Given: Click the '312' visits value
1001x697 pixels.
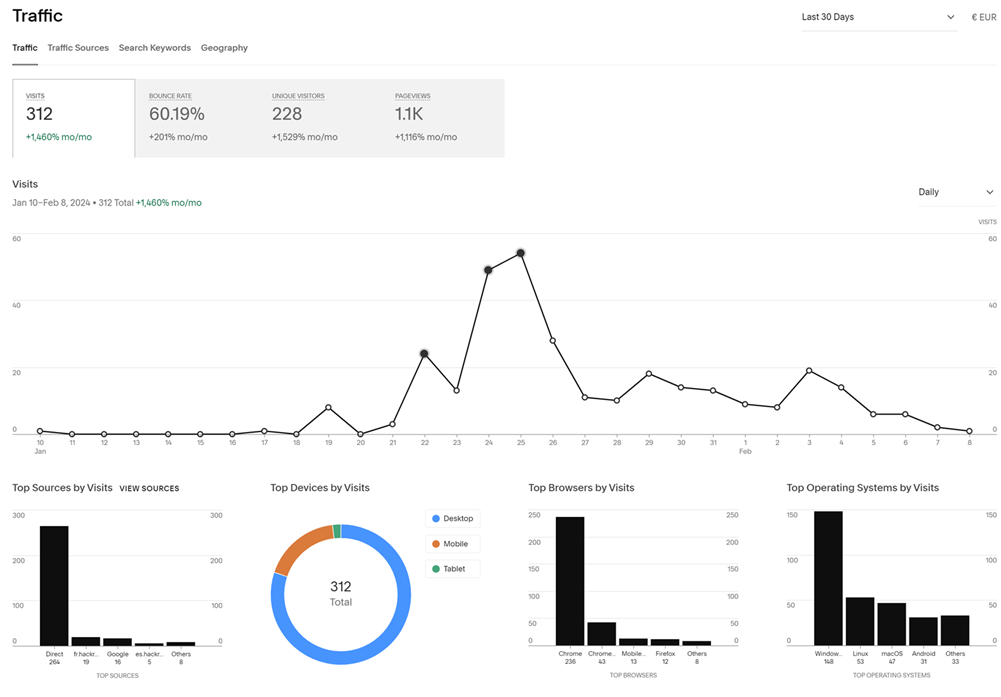Looking at the screenshot, I should (40, 114).
